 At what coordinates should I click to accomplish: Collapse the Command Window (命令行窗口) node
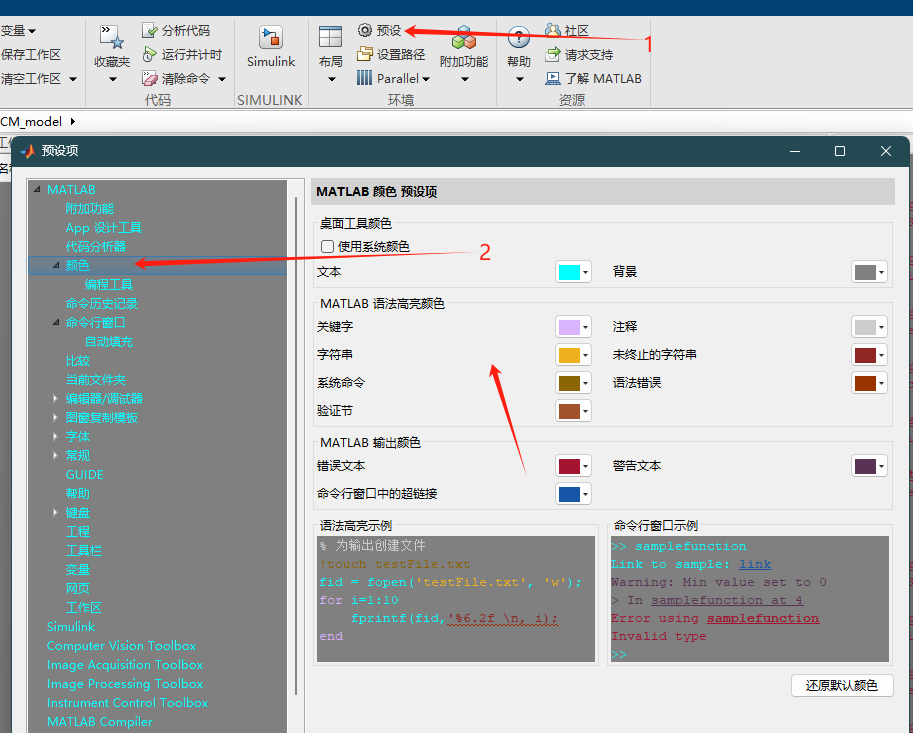pyautogui.click(x=56, y=322)
